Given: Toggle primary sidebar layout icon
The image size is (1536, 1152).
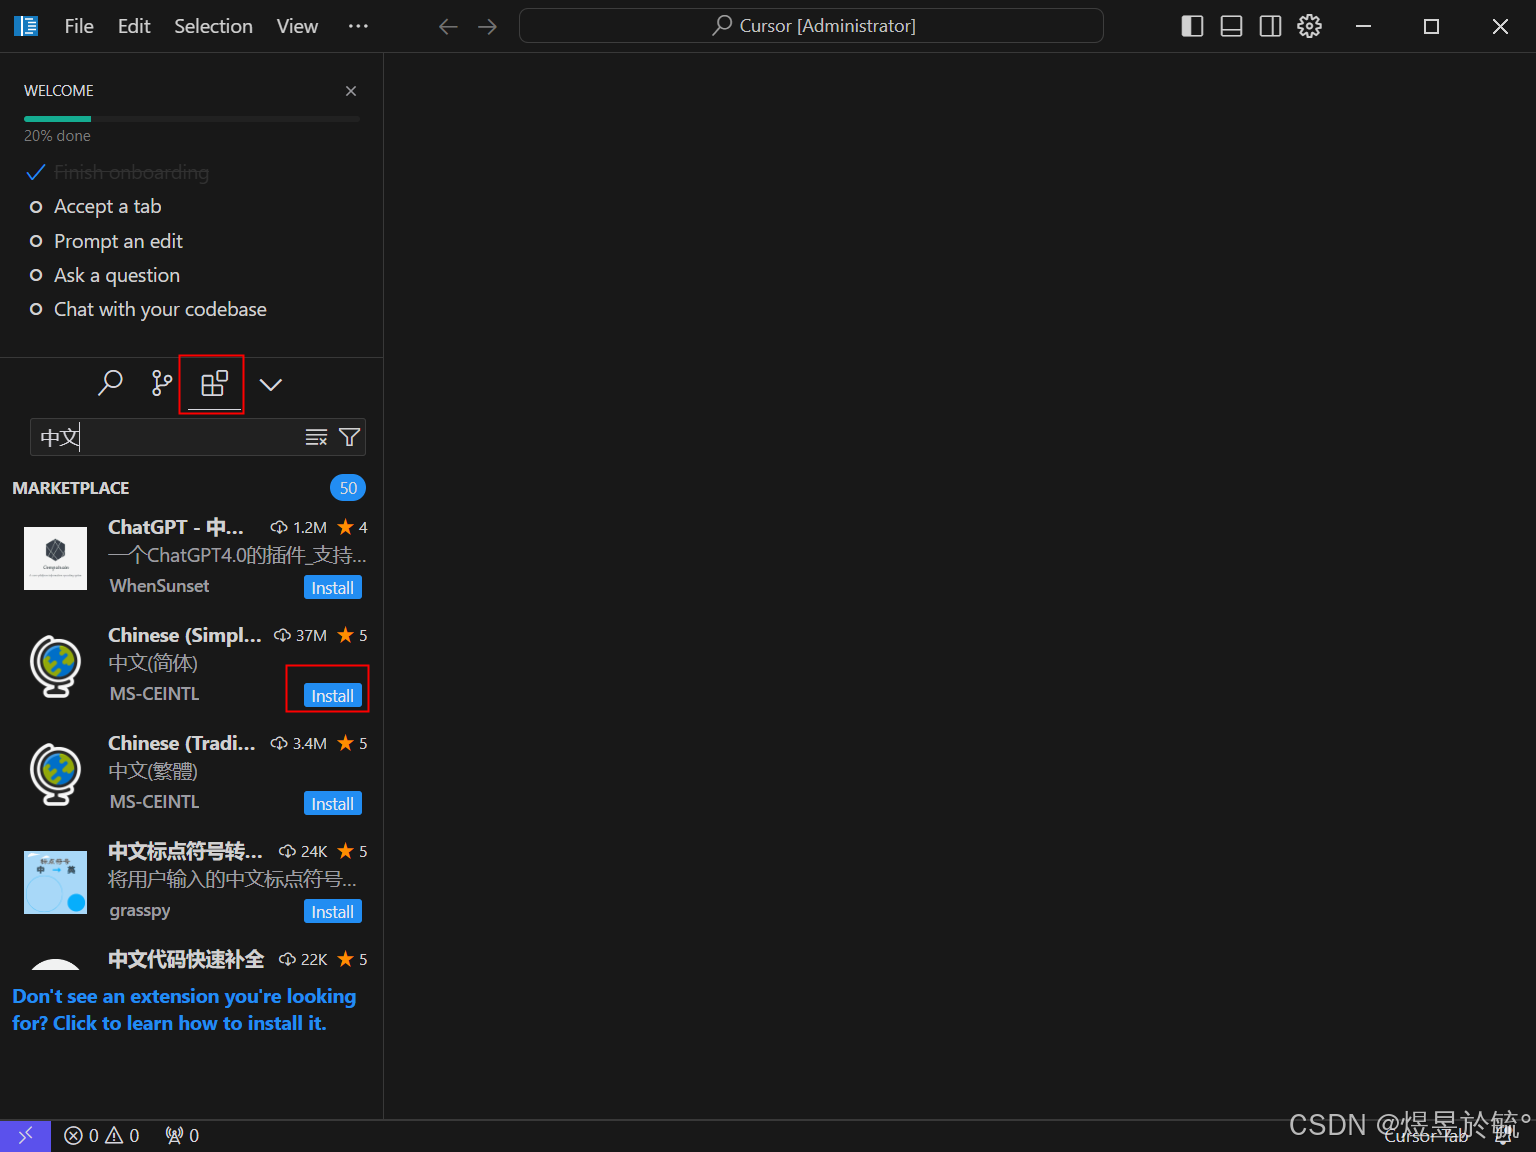Looking at the screenshot, I should click(1192, 26).
